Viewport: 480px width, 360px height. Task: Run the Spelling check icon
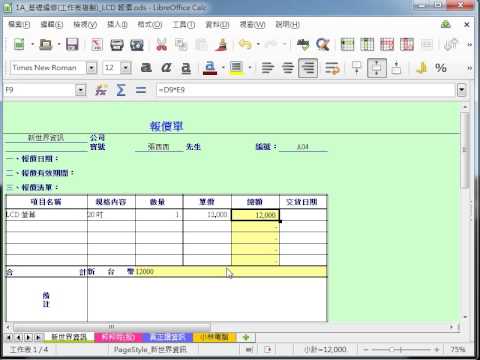pos(303,44)
